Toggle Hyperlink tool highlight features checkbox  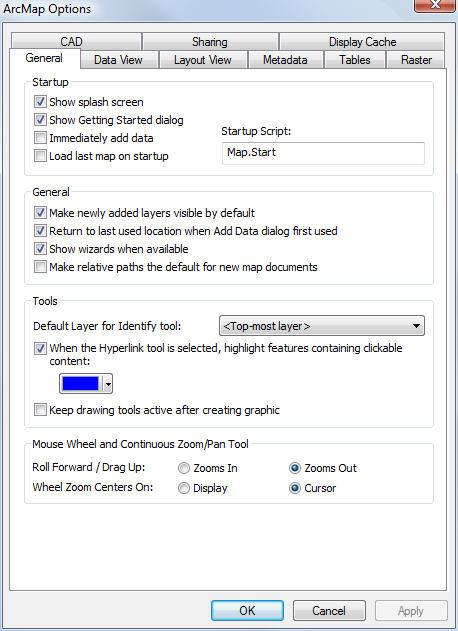[x=40, y=348]
